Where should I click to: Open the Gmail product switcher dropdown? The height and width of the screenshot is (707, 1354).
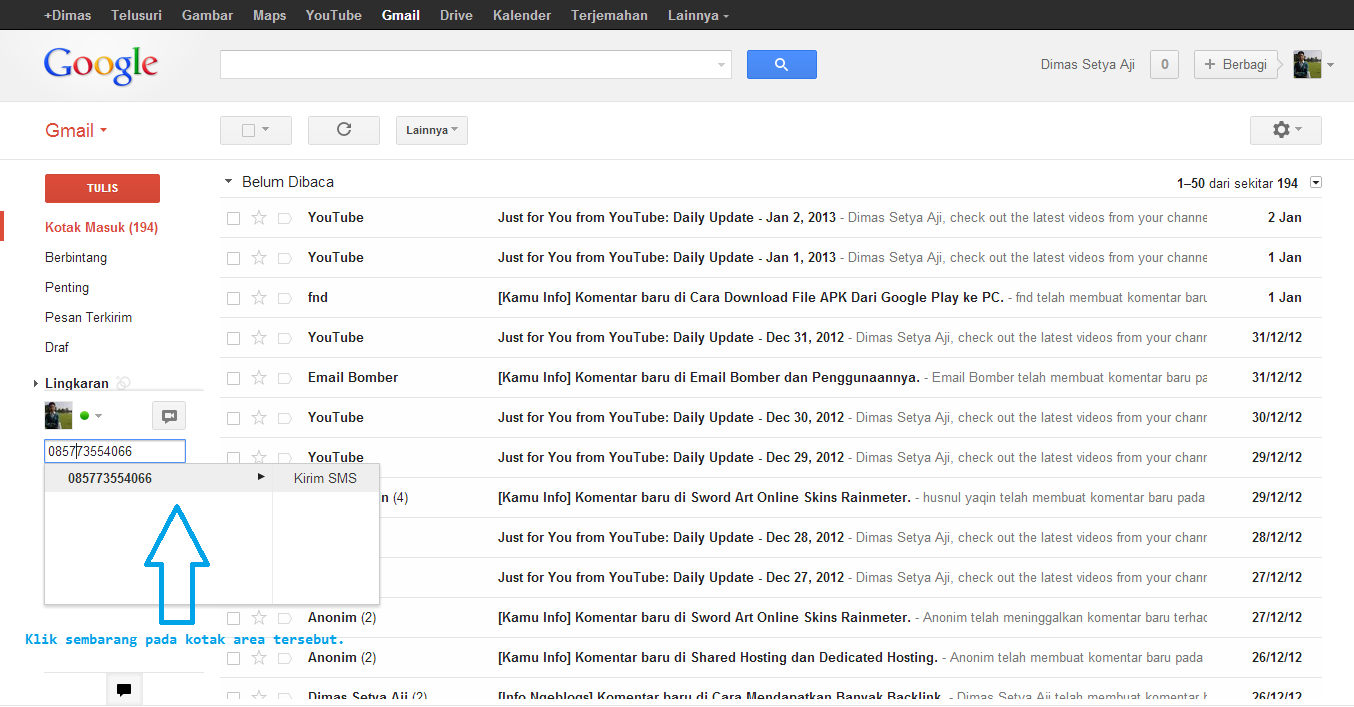click(x=76, y=130)
